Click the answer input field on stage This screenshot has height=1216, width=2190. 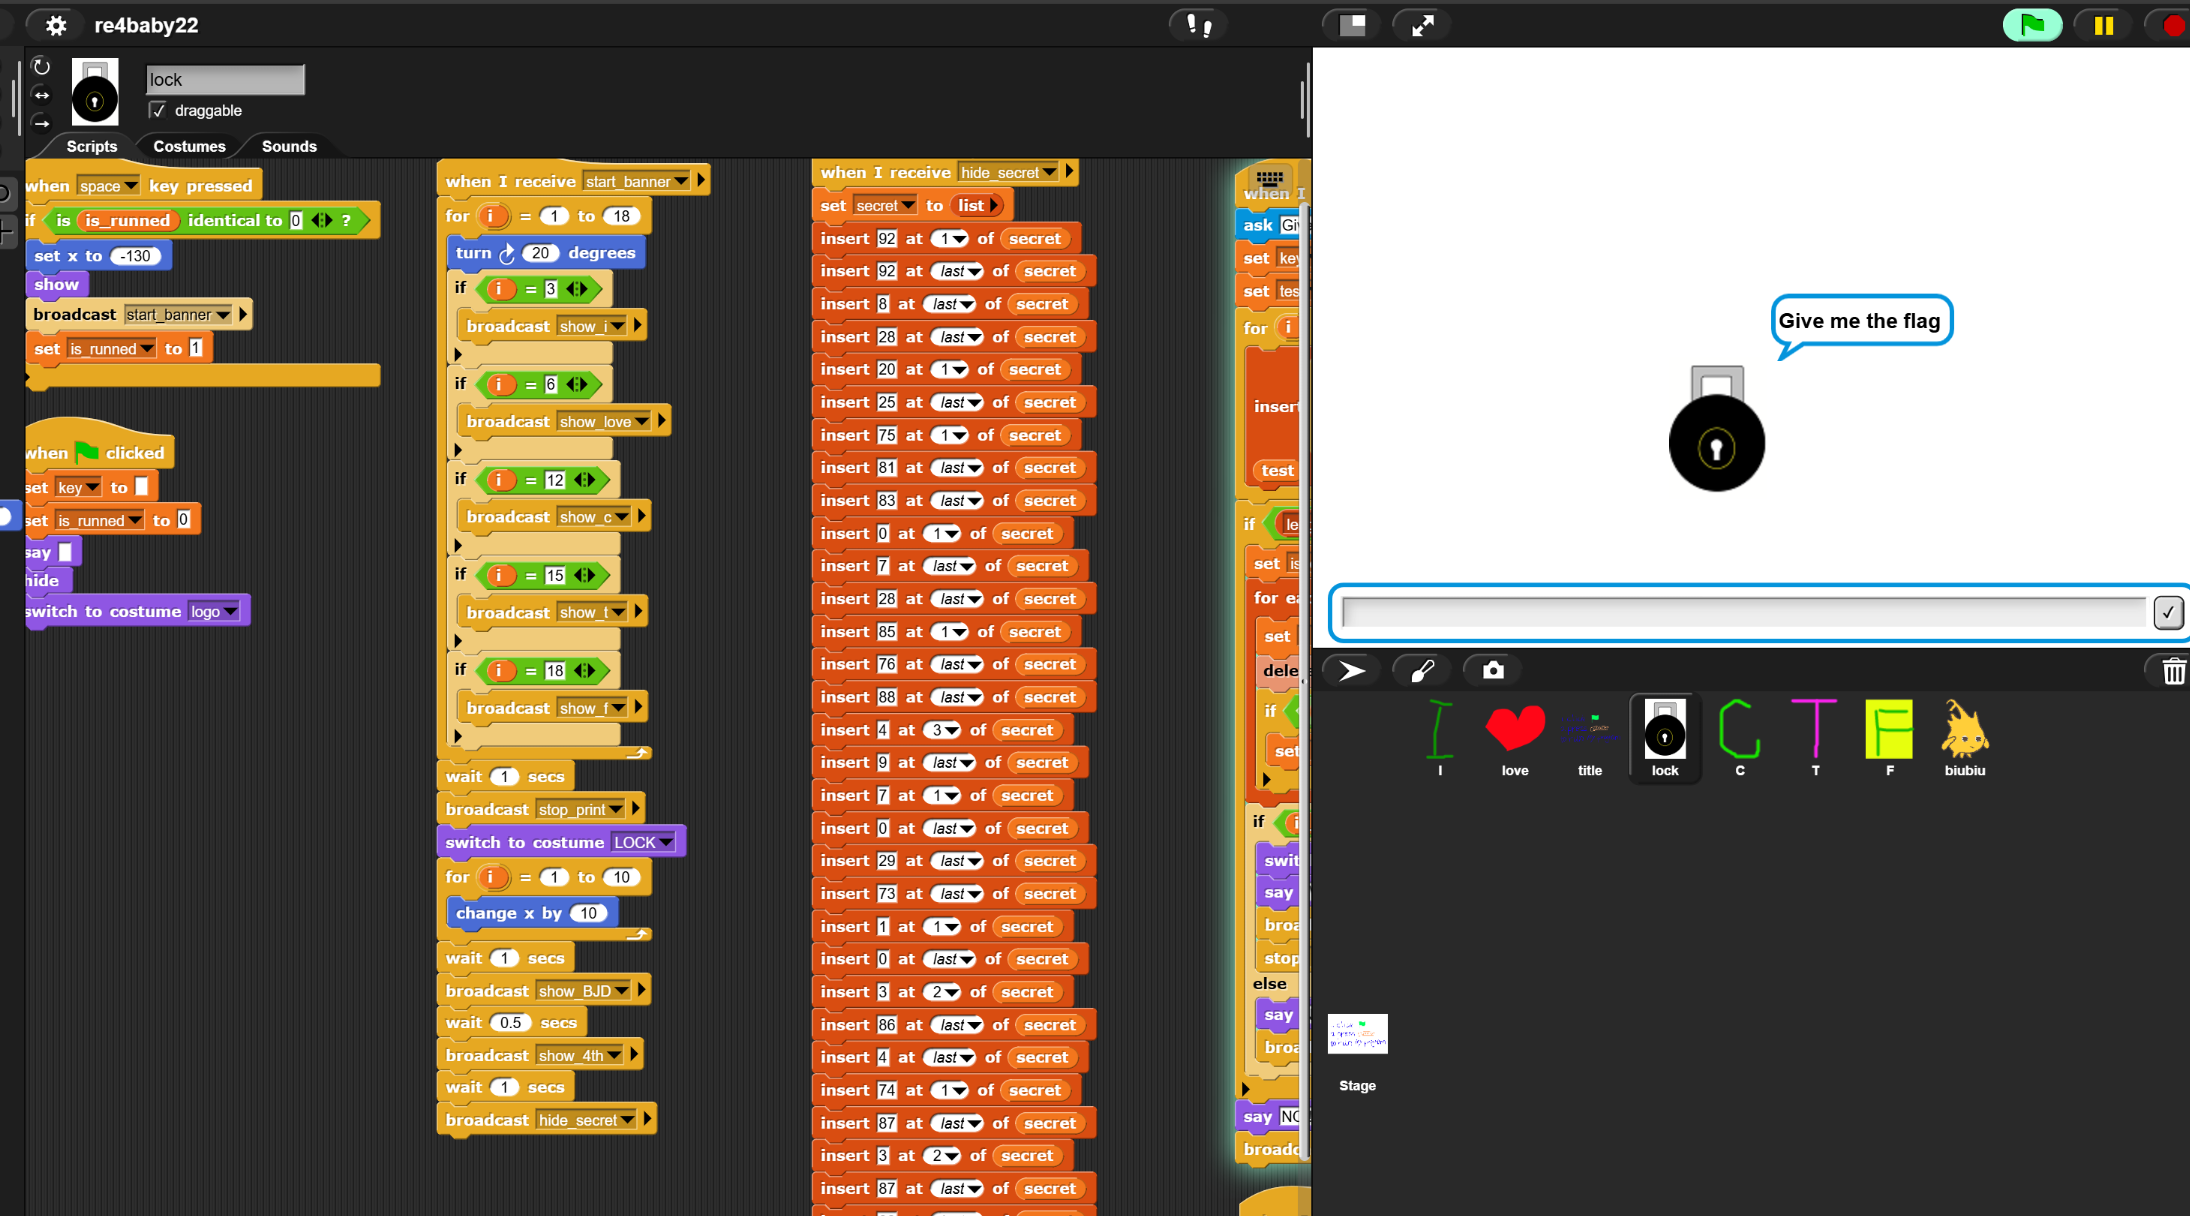click(x=1743, y=612)
